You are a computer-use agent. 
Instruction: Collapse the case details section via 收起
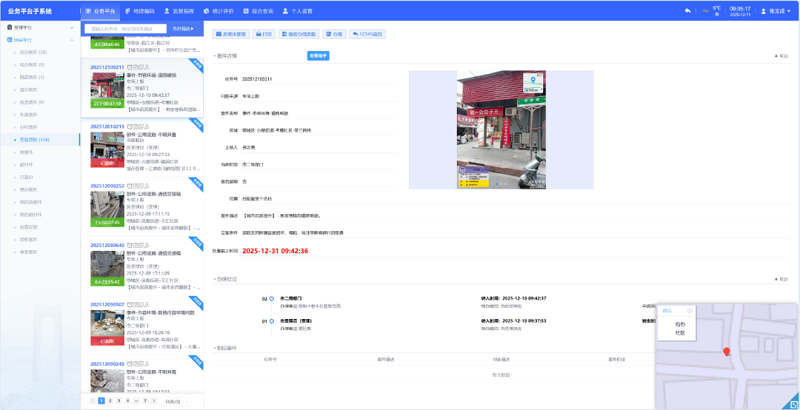tap(781, 56)
